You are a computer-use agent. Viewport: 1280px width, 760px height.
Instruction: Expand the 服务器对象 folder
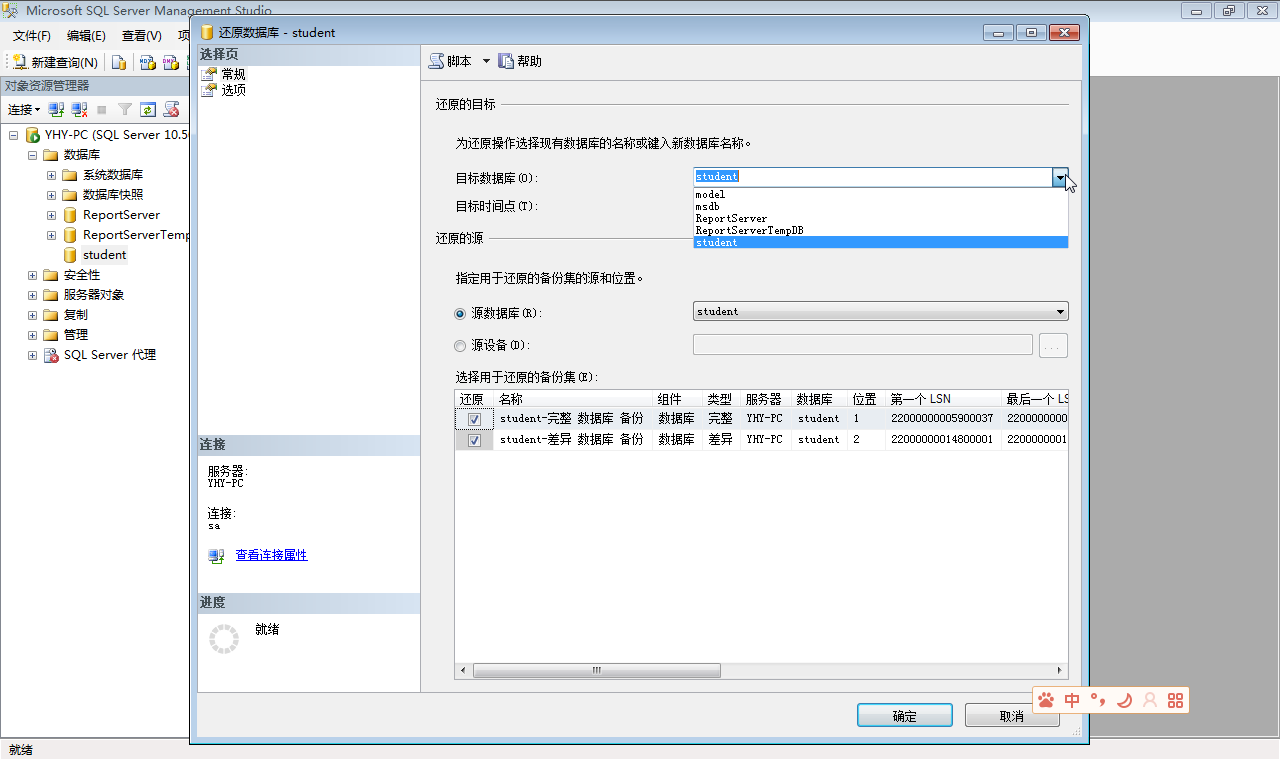coord(33,295)
